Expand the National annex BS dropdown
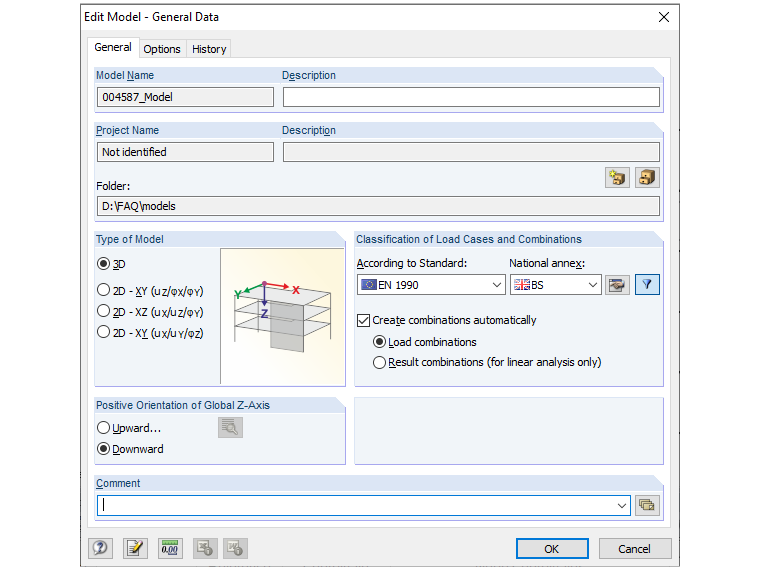 pos(592,285)
